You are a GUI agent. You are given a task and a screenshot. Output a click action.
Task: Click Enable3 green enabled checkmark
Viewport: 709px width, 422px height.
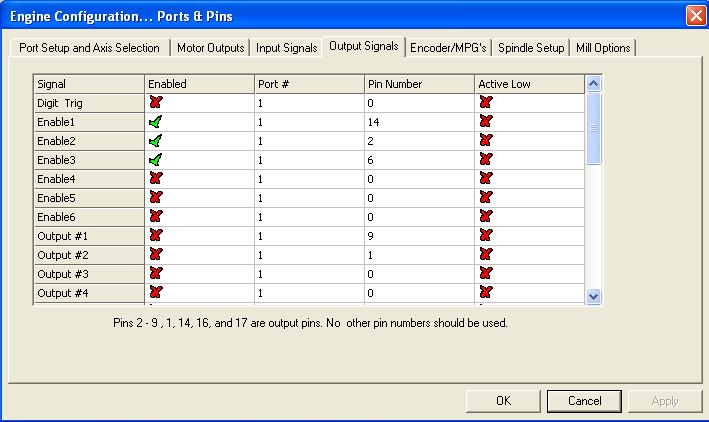click(x=155, y=160)
